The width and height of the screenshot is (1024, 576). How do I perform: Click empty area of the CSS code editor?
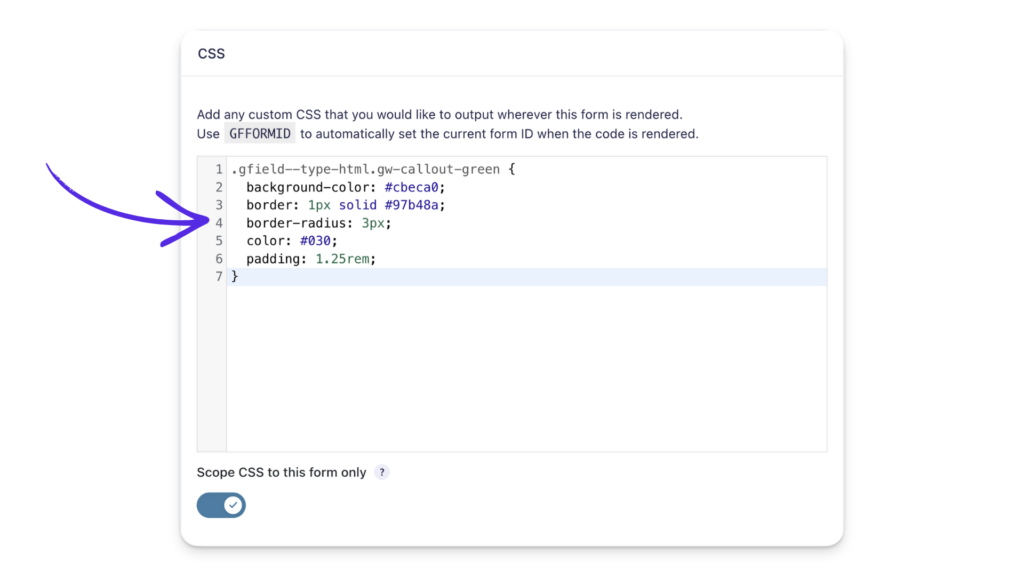tap(526, 369)
